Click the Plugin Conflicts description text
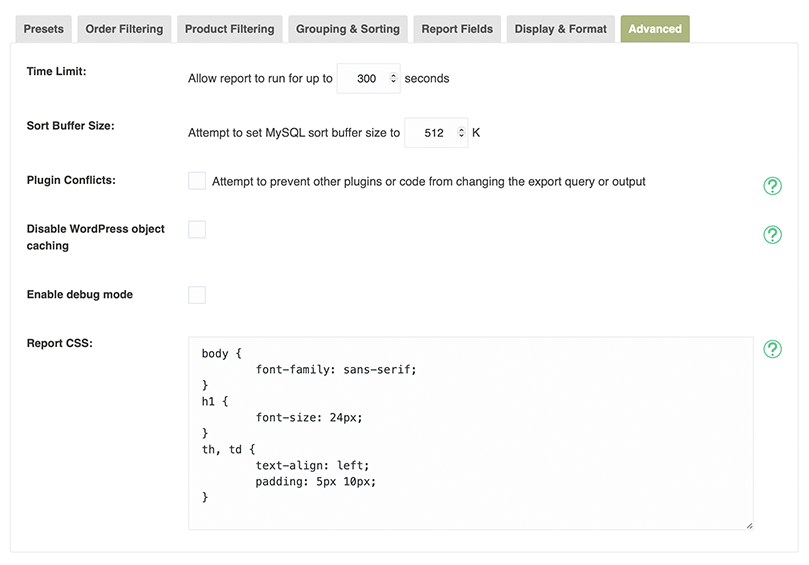This screenshot has height=565, width=809. pos(428,182)
